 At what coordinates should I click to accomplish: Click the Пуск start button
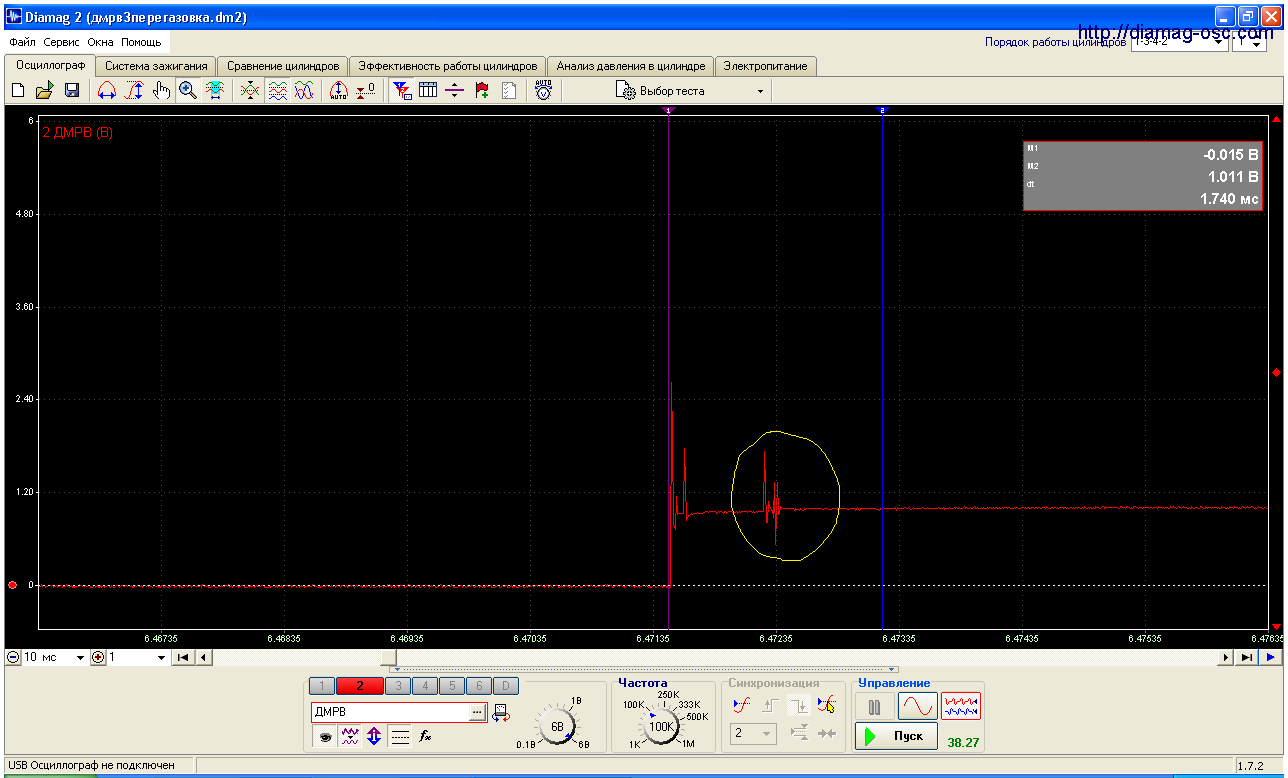coord(897,737)
